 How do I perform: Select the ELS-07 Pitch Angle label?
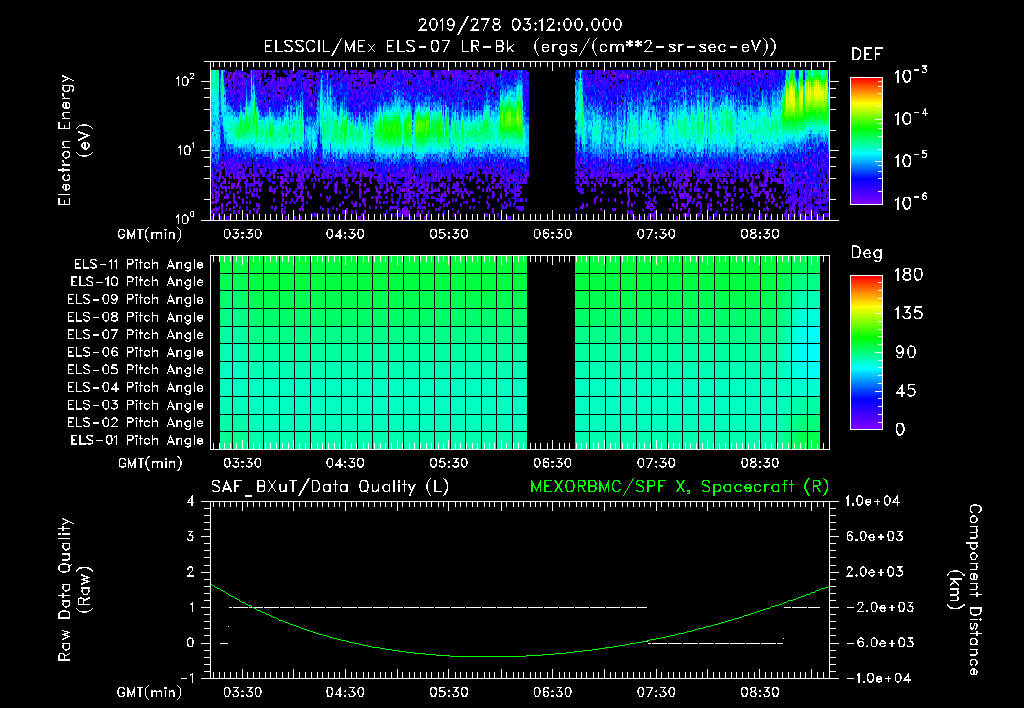(x=135, y=334)
